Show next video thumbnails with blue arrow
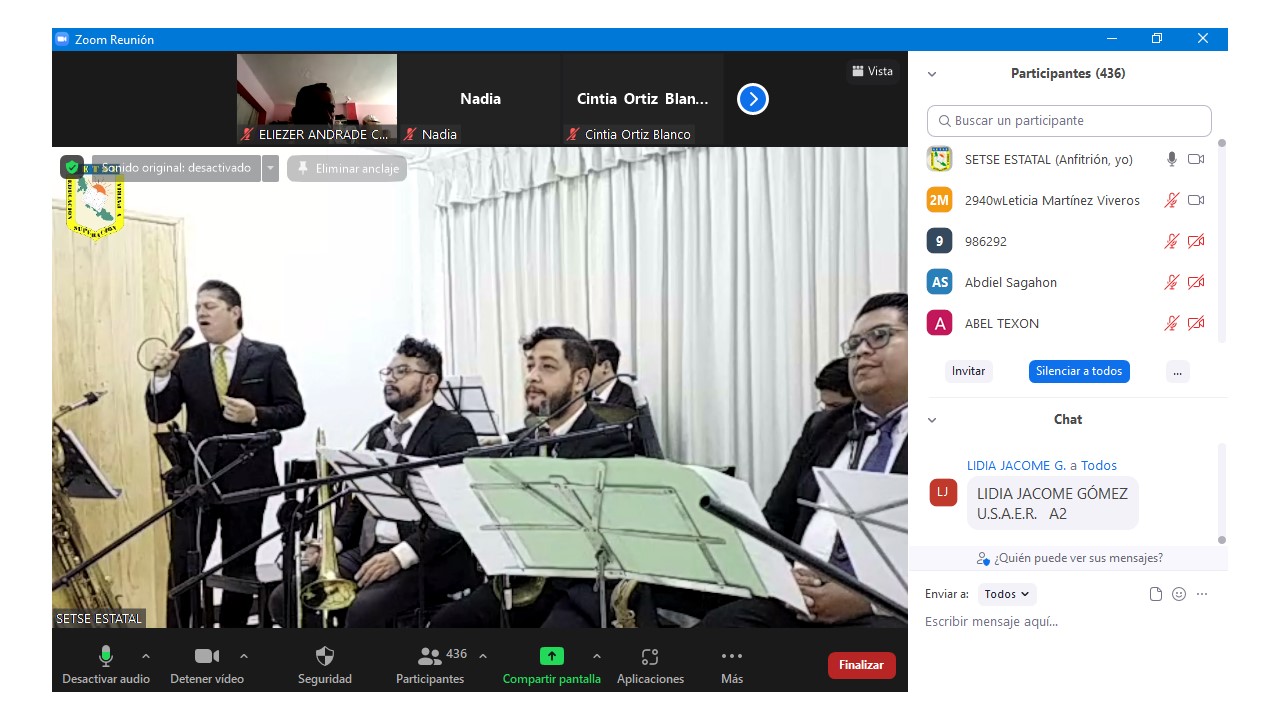 [x=752, y=99]
